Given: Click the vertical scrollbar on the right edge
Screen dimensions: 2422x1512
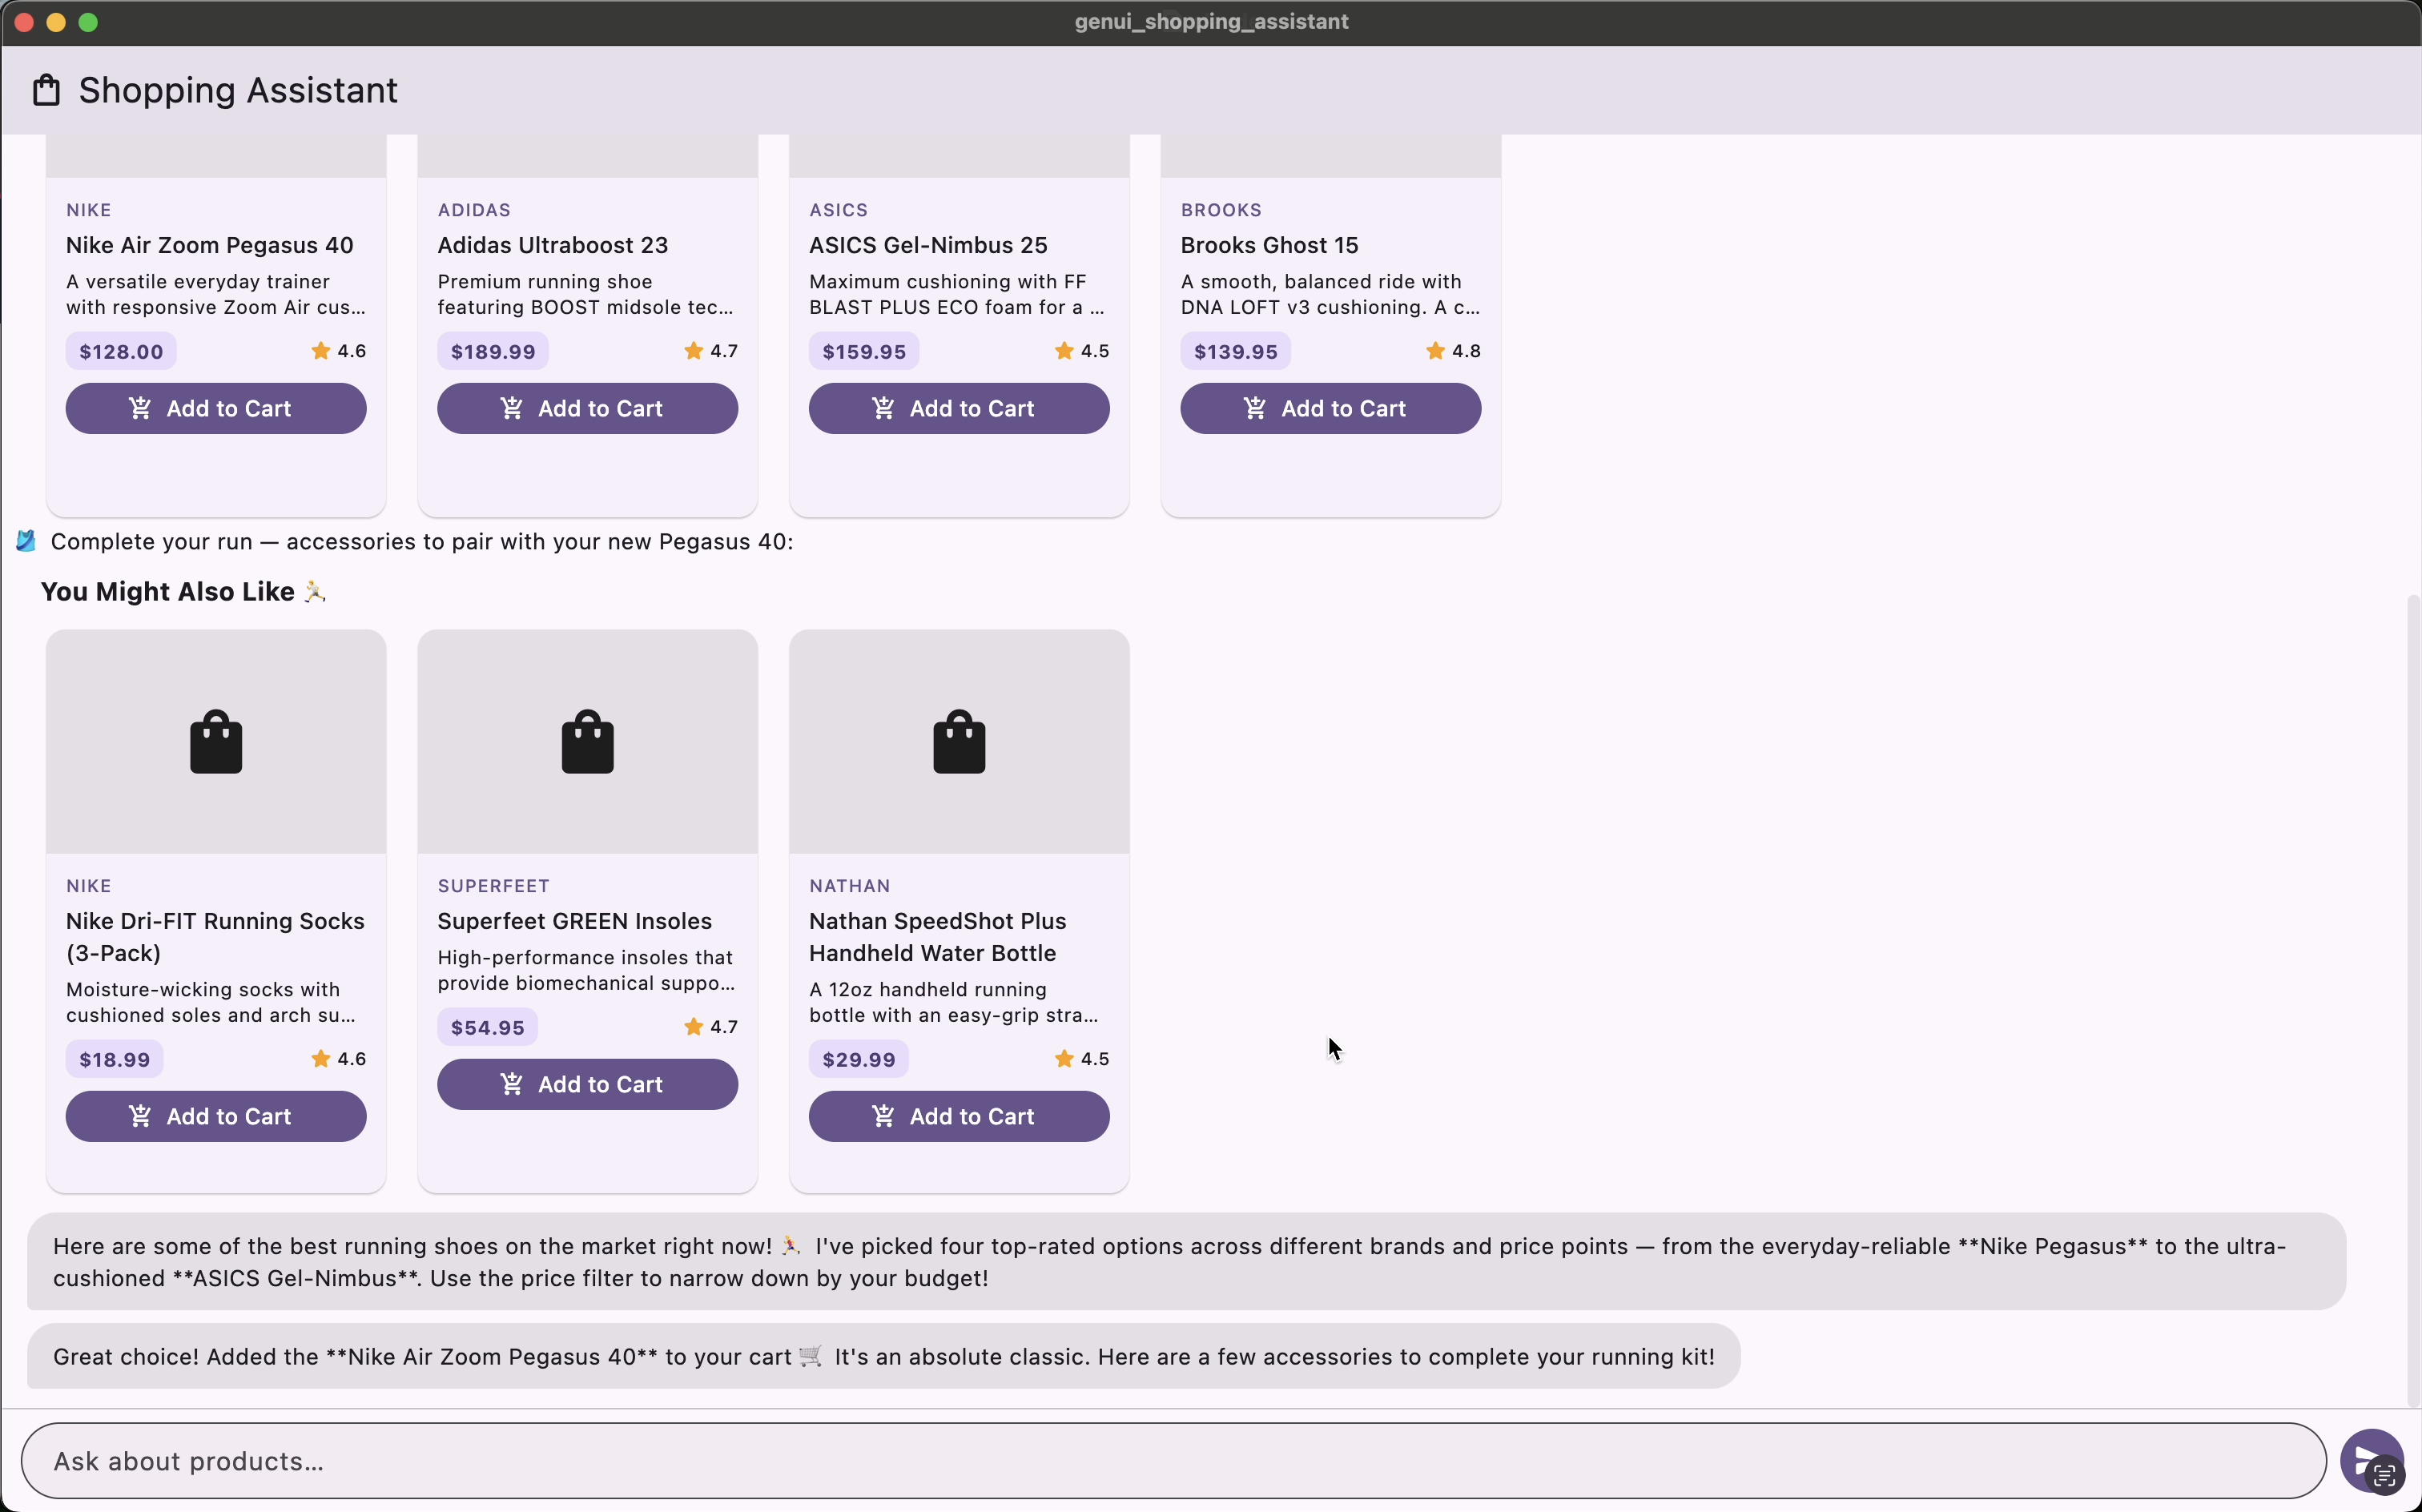Looking at the screenshot, I should coord(2413,1000).
